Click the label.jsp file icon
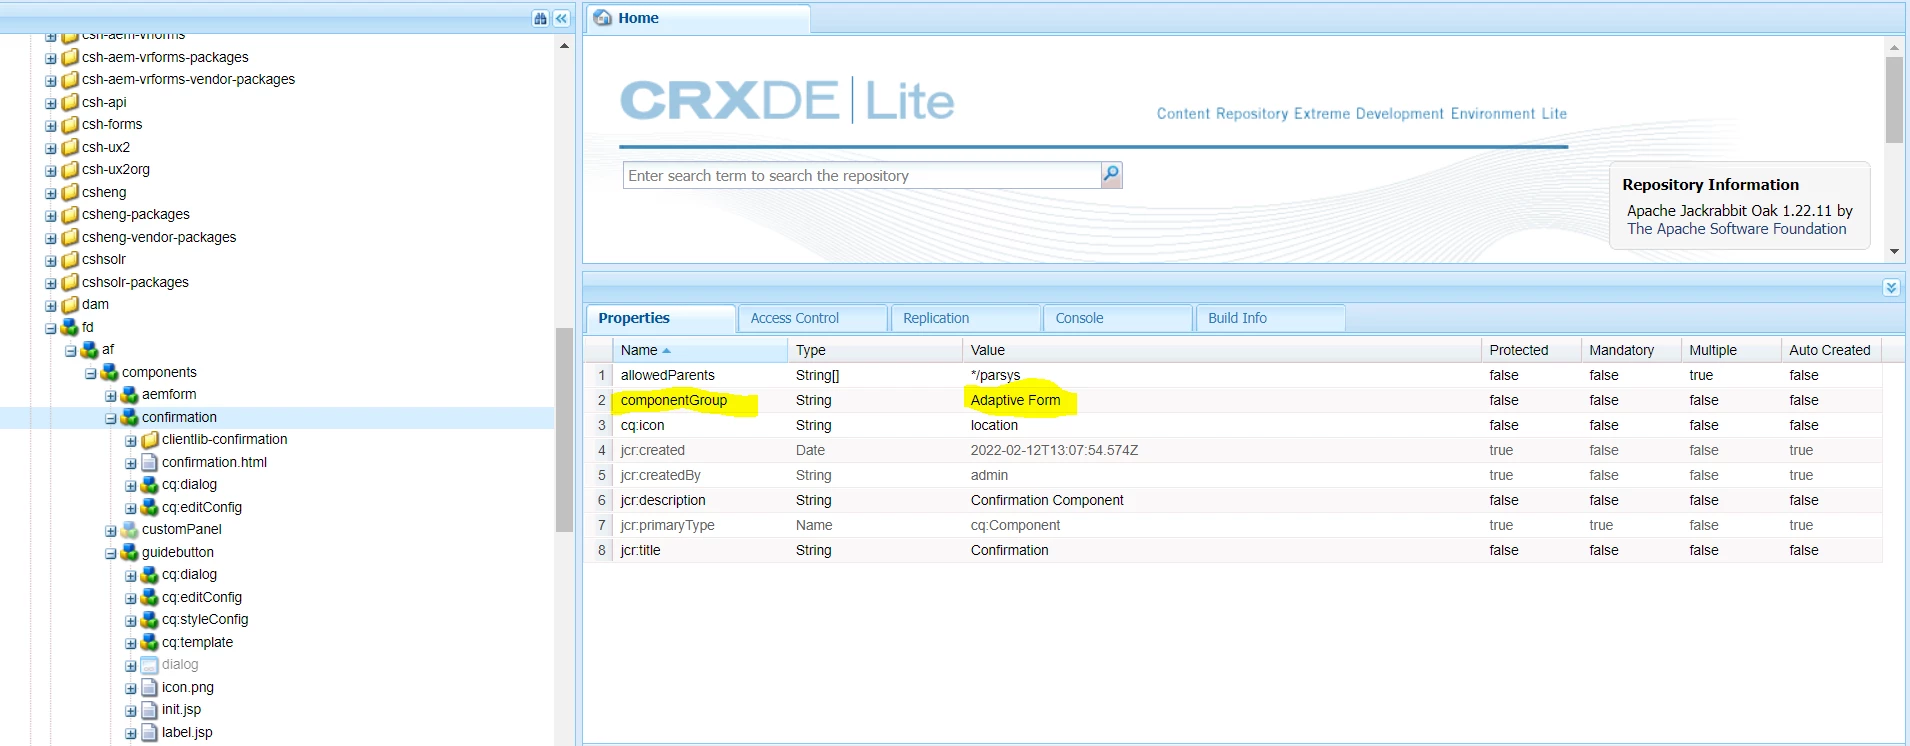Viewport: 1910px width, 746px height. (150, 732)
